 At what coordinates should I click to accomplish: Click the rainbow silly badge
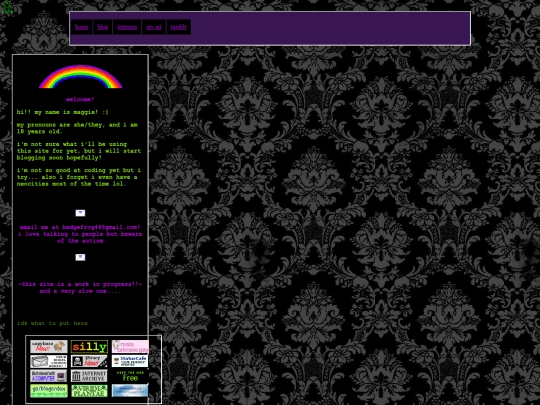point(89,346)
